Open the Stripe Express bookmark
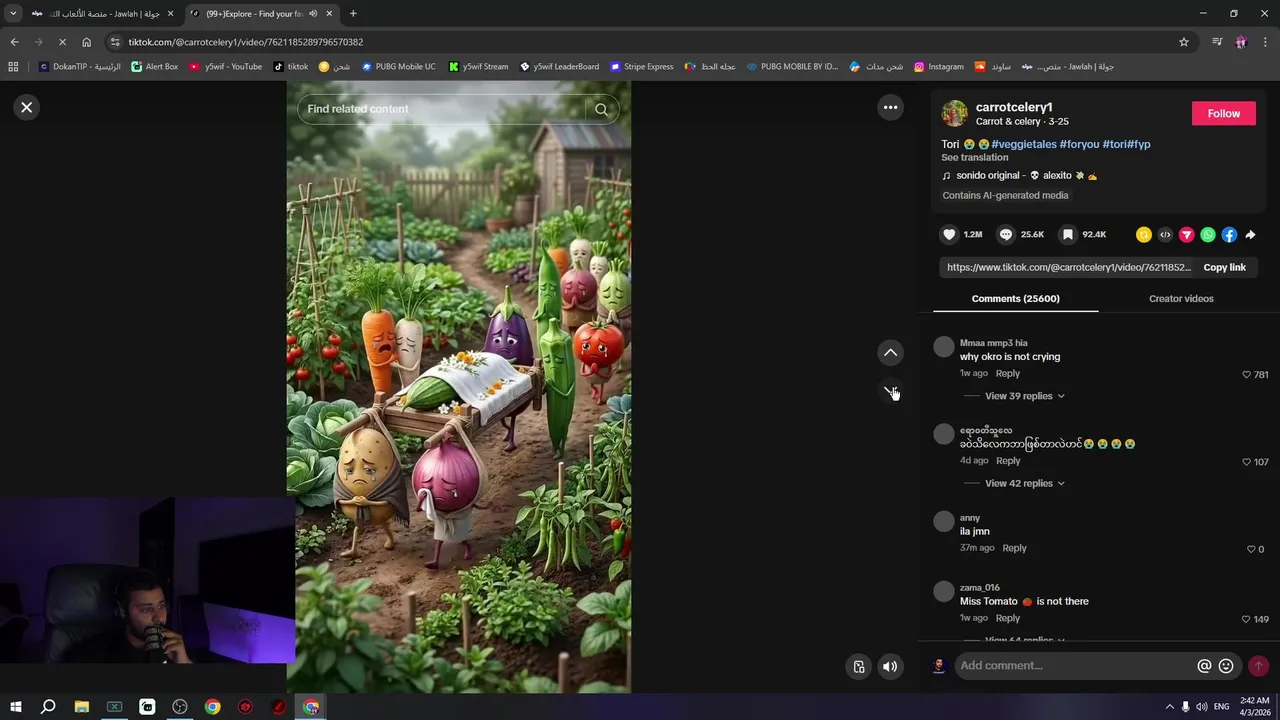 click(x=640, y=67)
